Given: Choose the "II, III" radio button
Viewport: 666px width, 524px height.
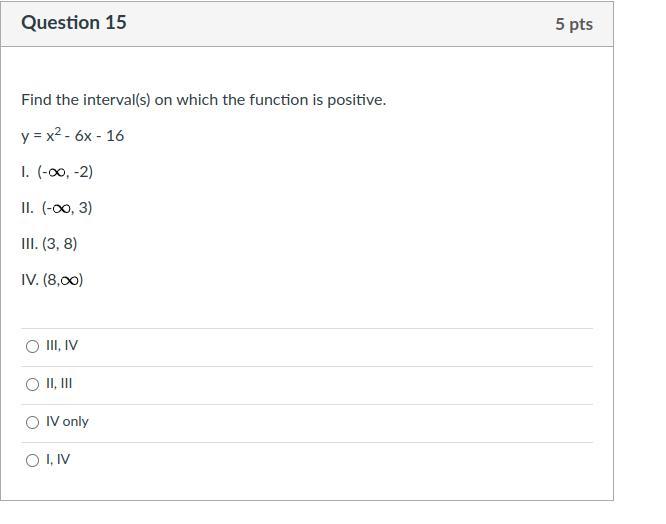Looking at the screenshot, I should click(x=32, y=384).
